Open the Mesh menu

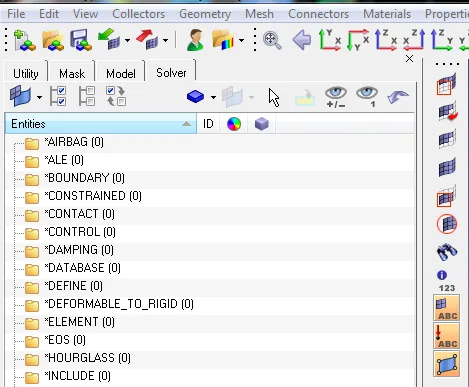[x=259, y=14]
